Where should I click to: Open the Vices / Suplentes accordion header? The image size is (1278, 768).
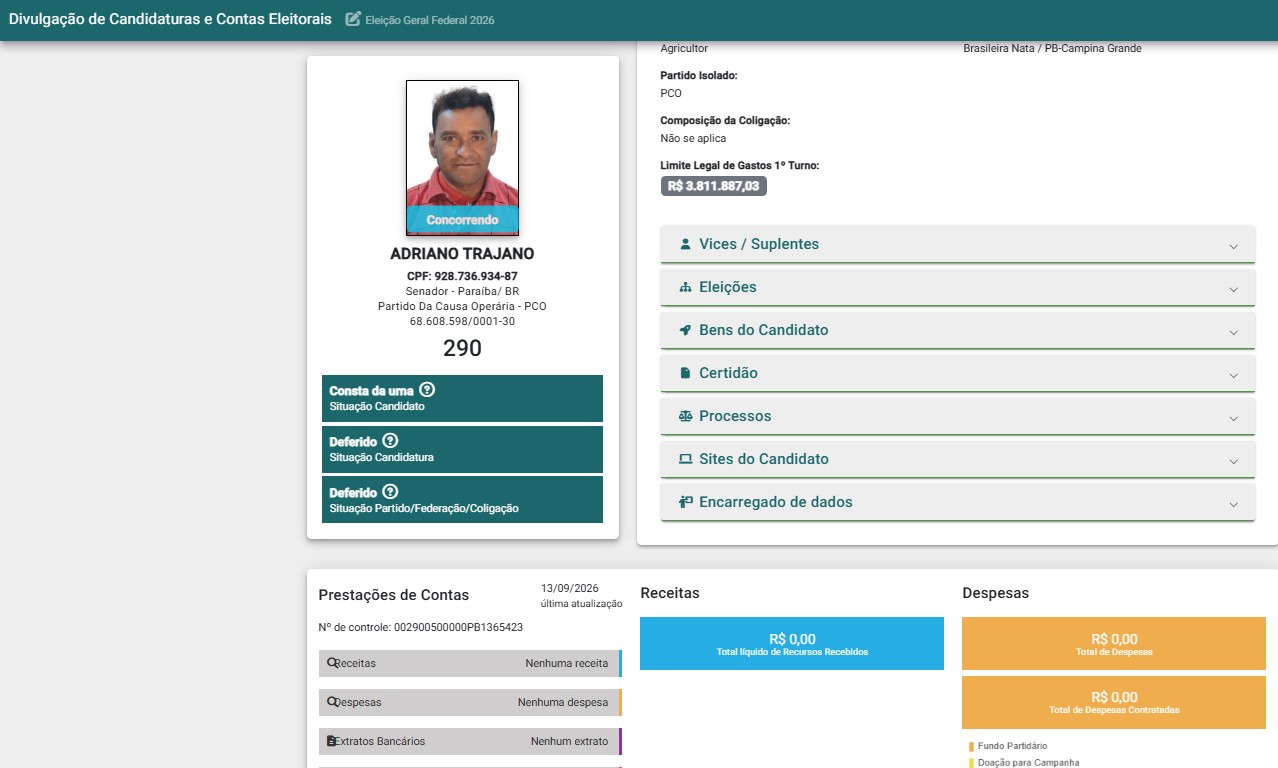(957, 244)
